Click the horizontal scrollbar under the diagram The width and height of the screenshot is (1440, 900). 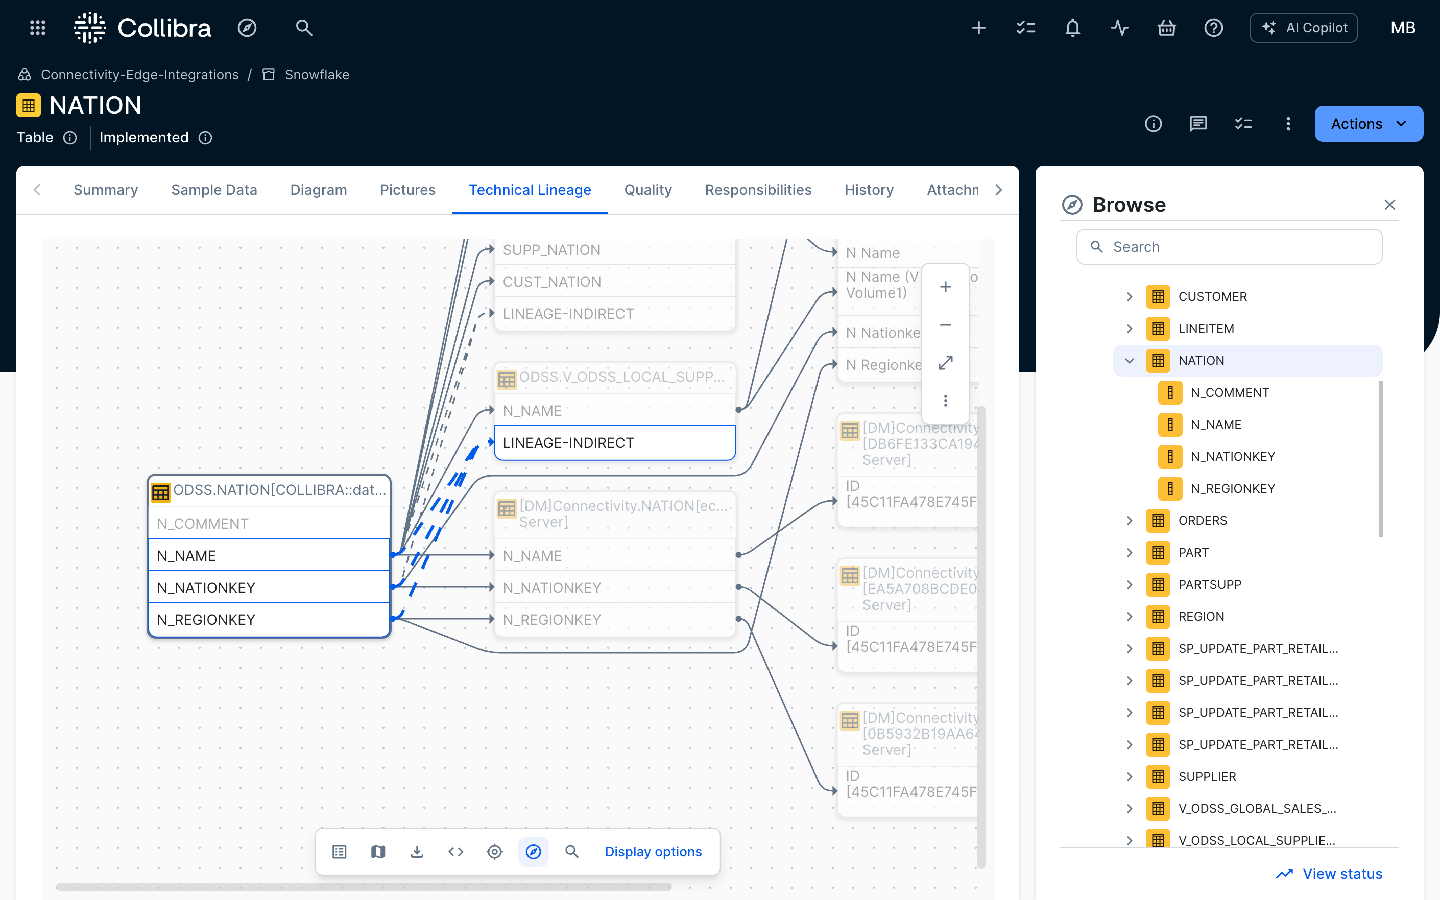click(363, 887)
